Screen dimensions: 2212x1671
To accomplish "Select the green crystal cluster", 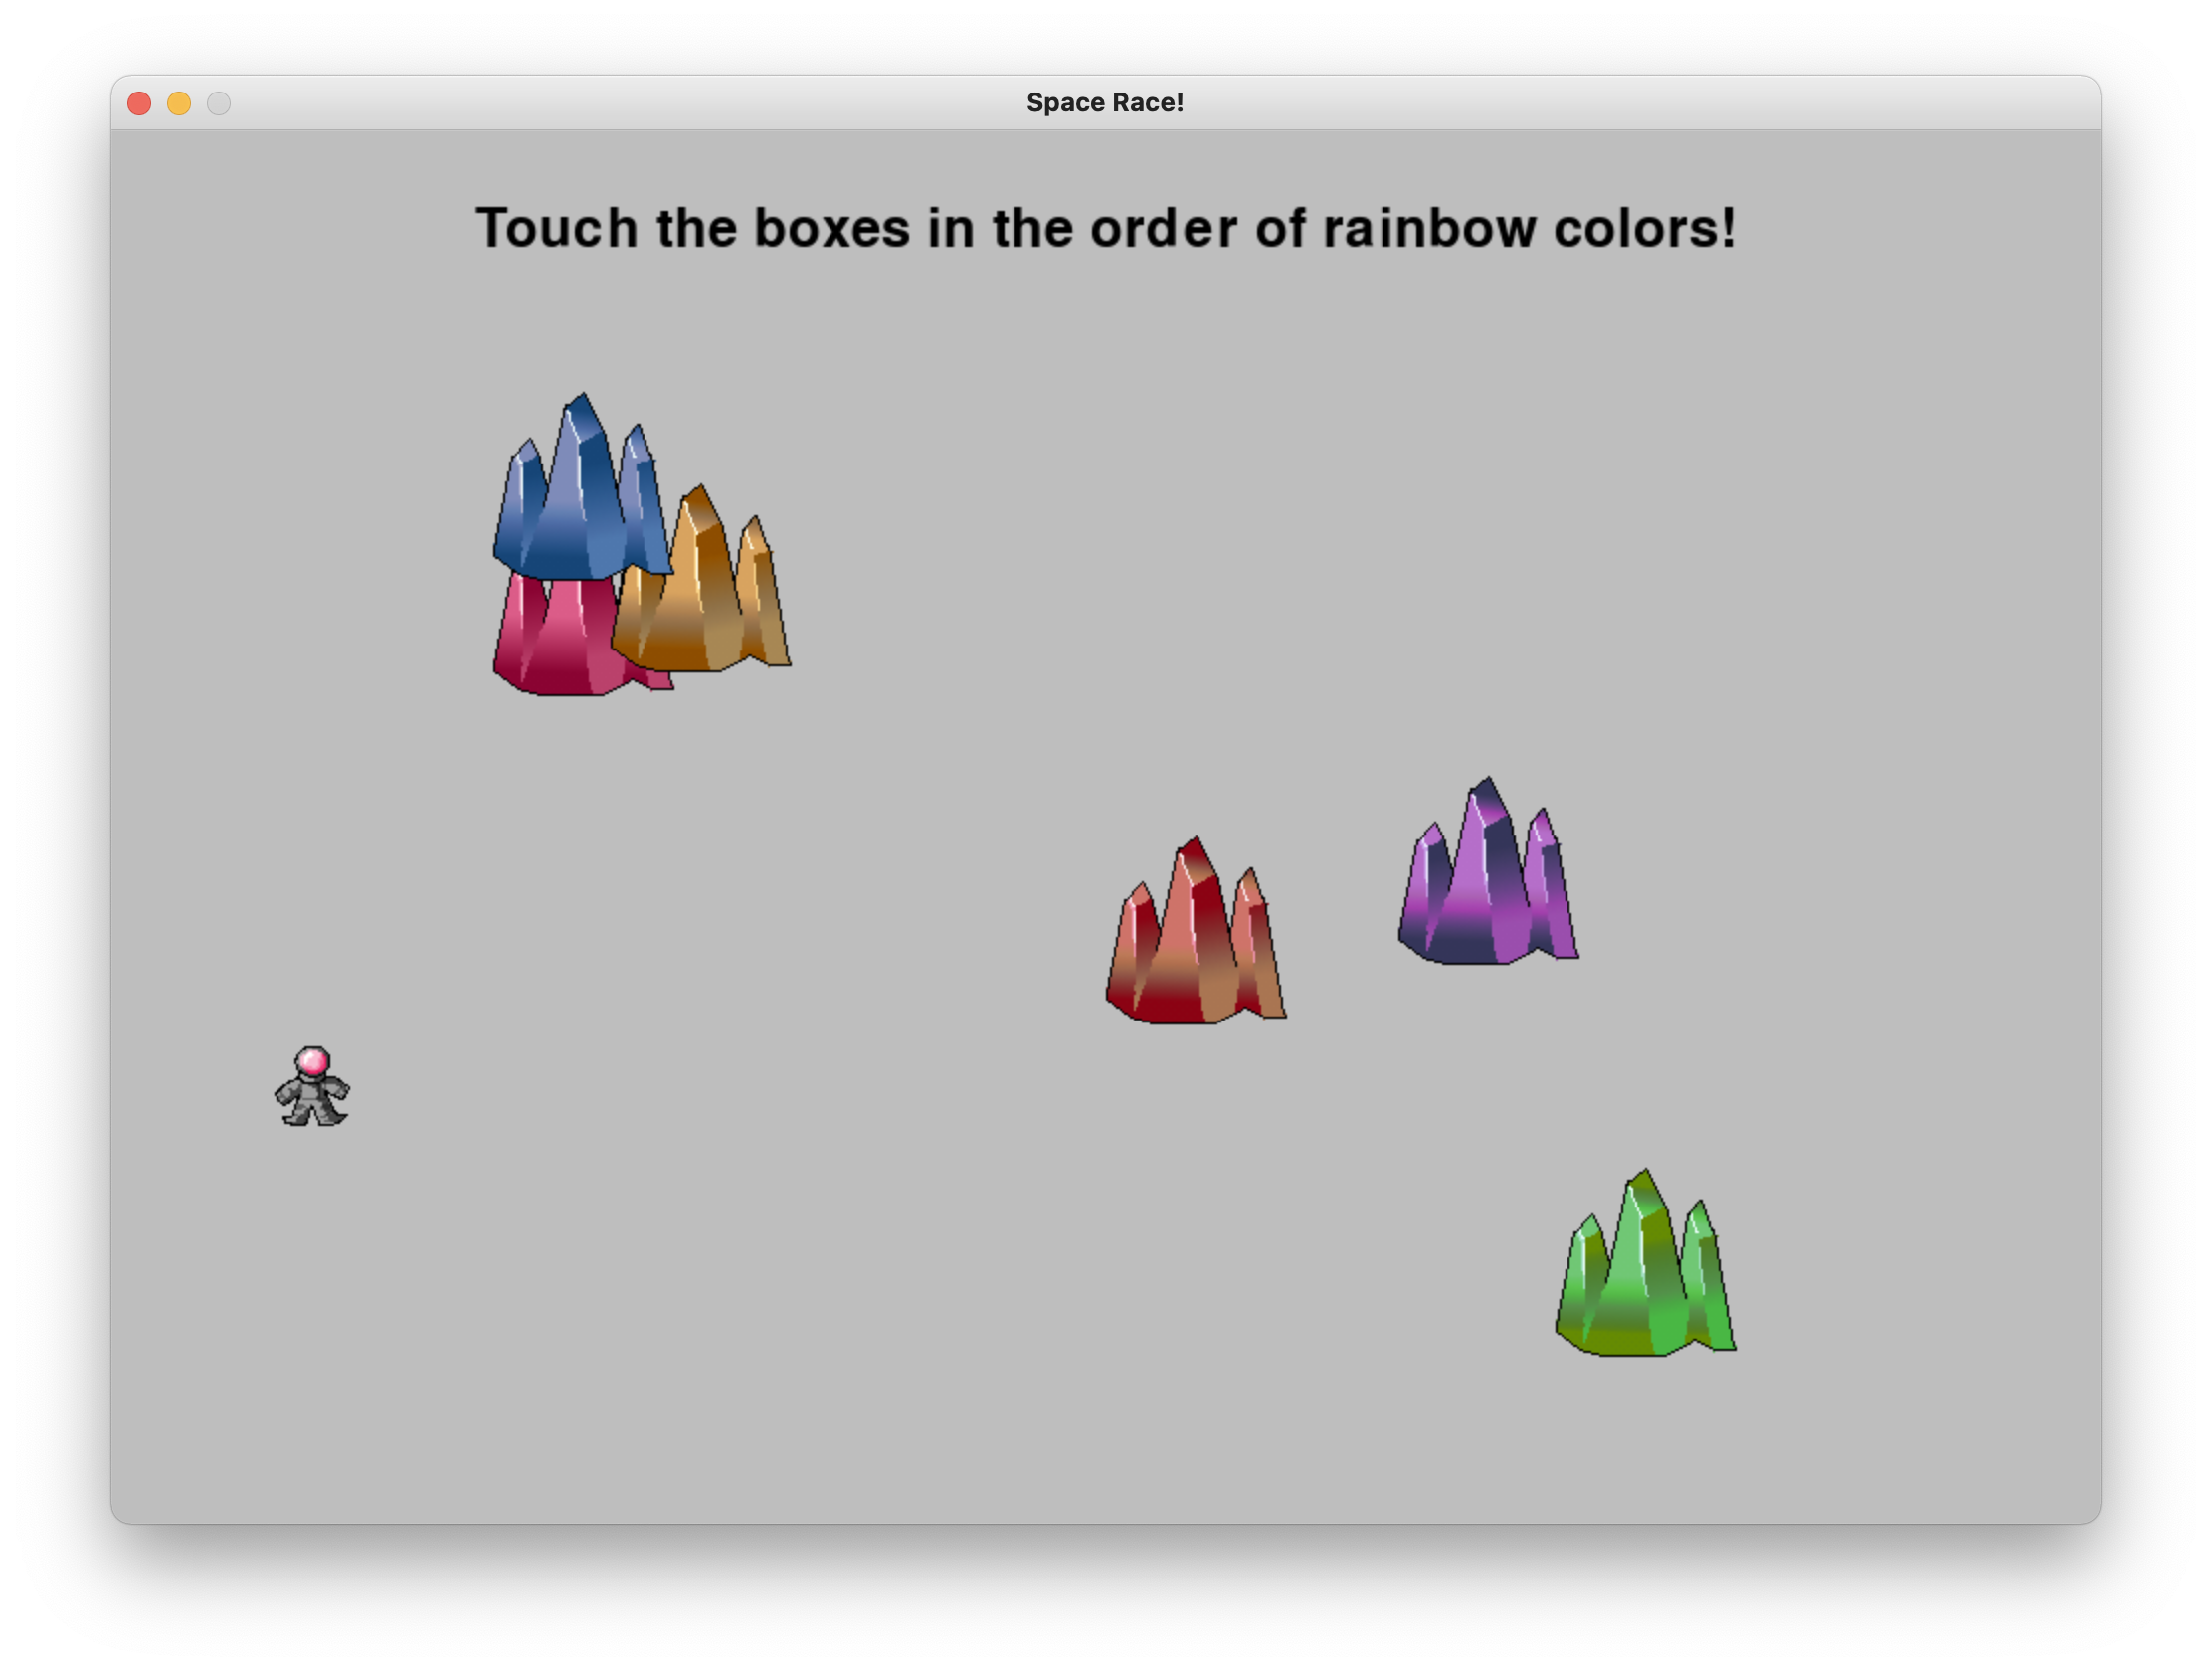I will click(x=1645, y=1275).
